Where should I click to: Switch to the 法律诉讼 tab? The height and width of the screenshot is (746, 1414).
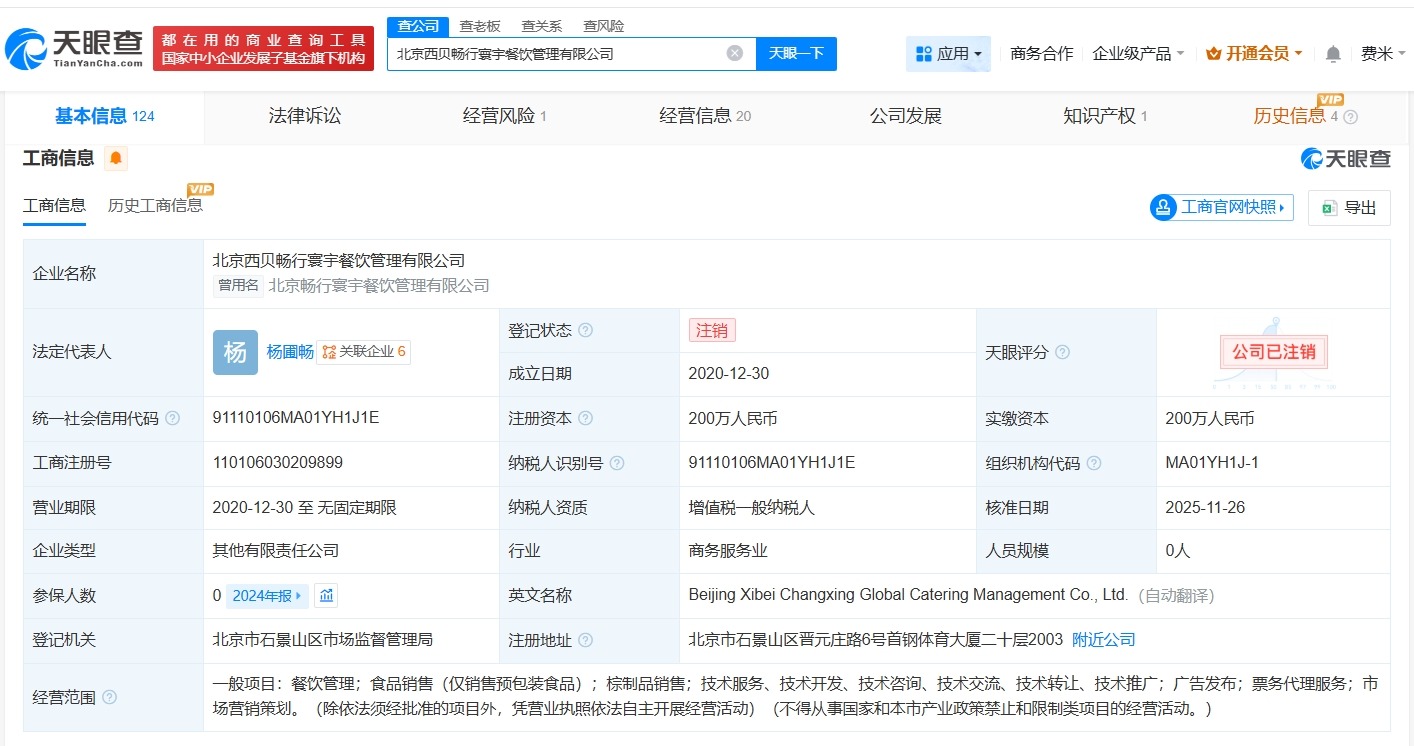305,116
